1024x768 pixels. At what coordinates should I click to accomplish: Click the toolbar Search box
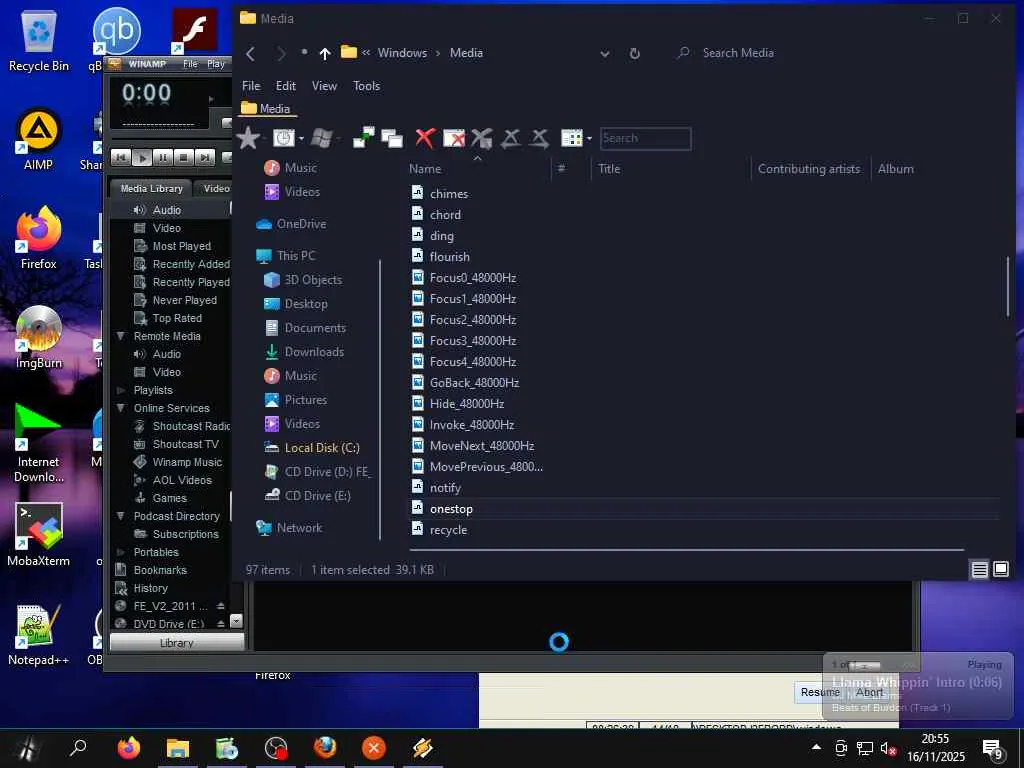pyautogui.click(x=645, y=138)
